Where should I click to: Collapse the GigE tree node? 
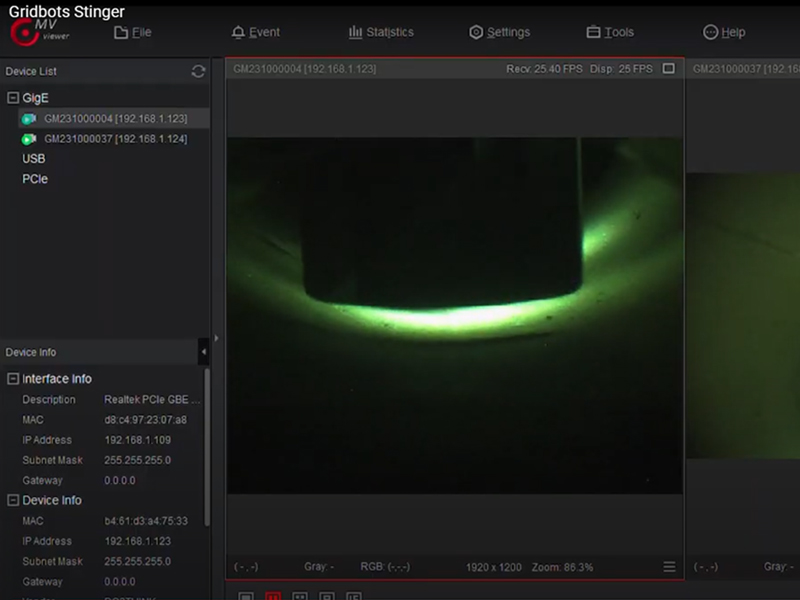tap(13, 98)
